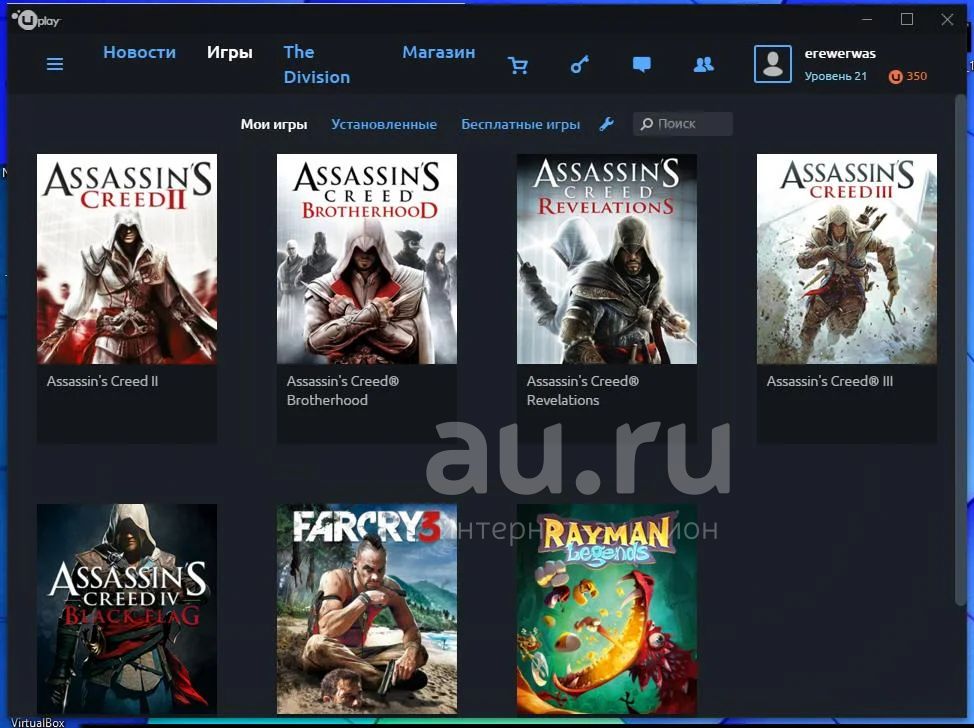The width and height of the screenshot is (974, 728).
Task: Click the key activation icon
Action: (x=580, y=64)
